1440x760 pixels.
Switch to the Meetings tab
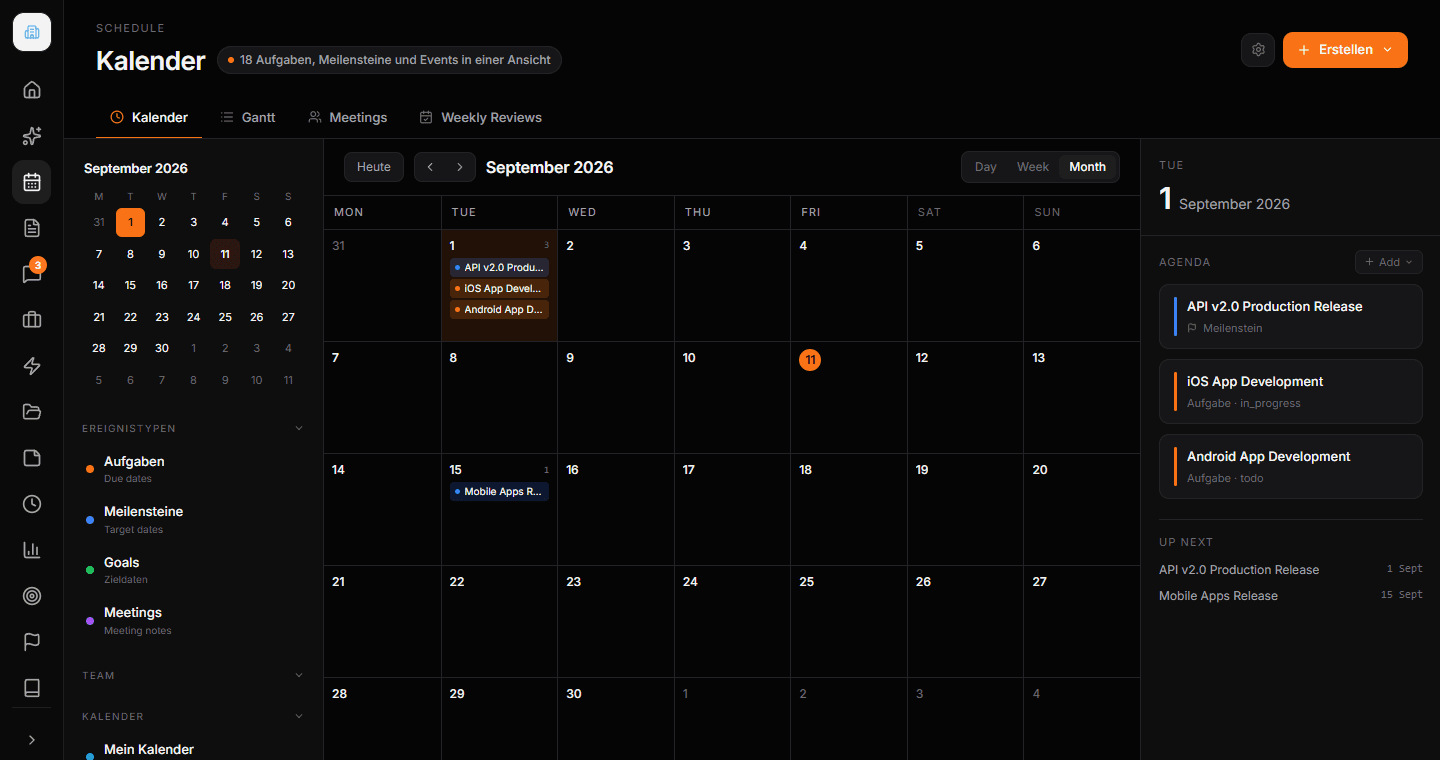[348, 117]
